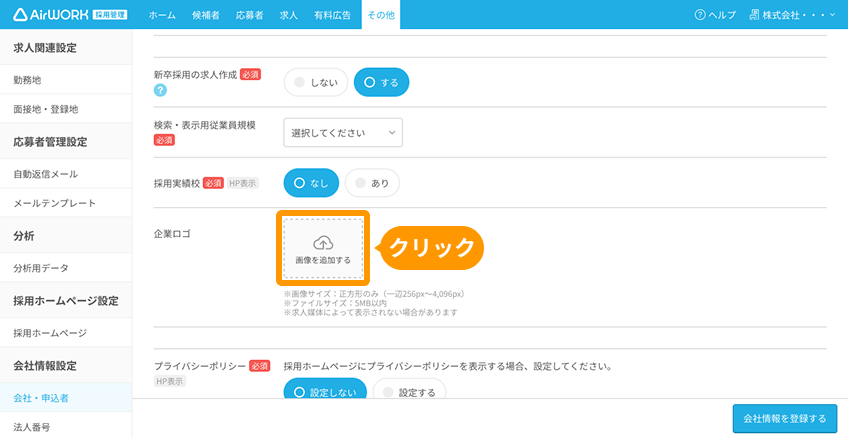Select なし for 採用実績校

click(x=311, y=183)
